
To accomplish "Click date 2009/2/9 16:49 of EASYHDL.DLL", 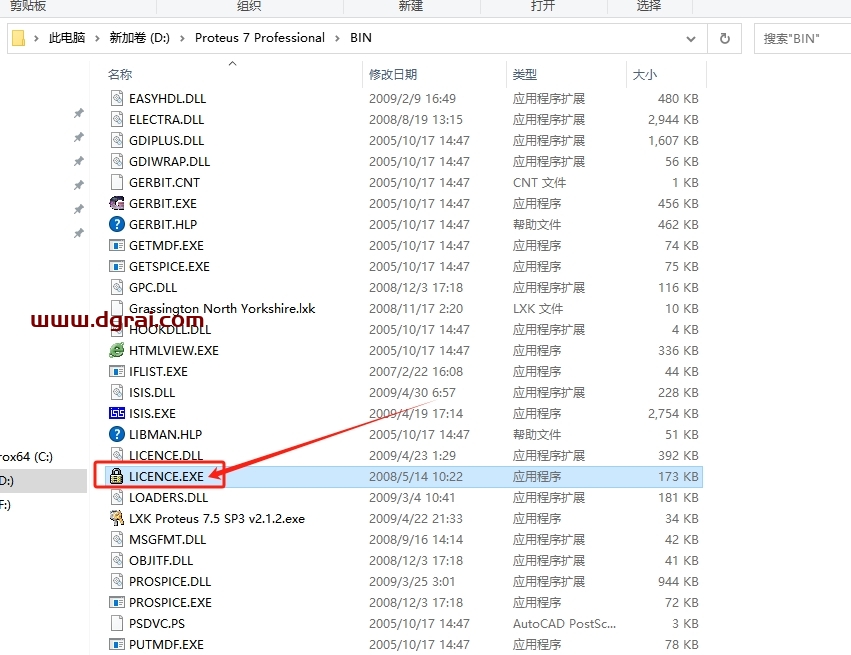I will coord(412,98).
